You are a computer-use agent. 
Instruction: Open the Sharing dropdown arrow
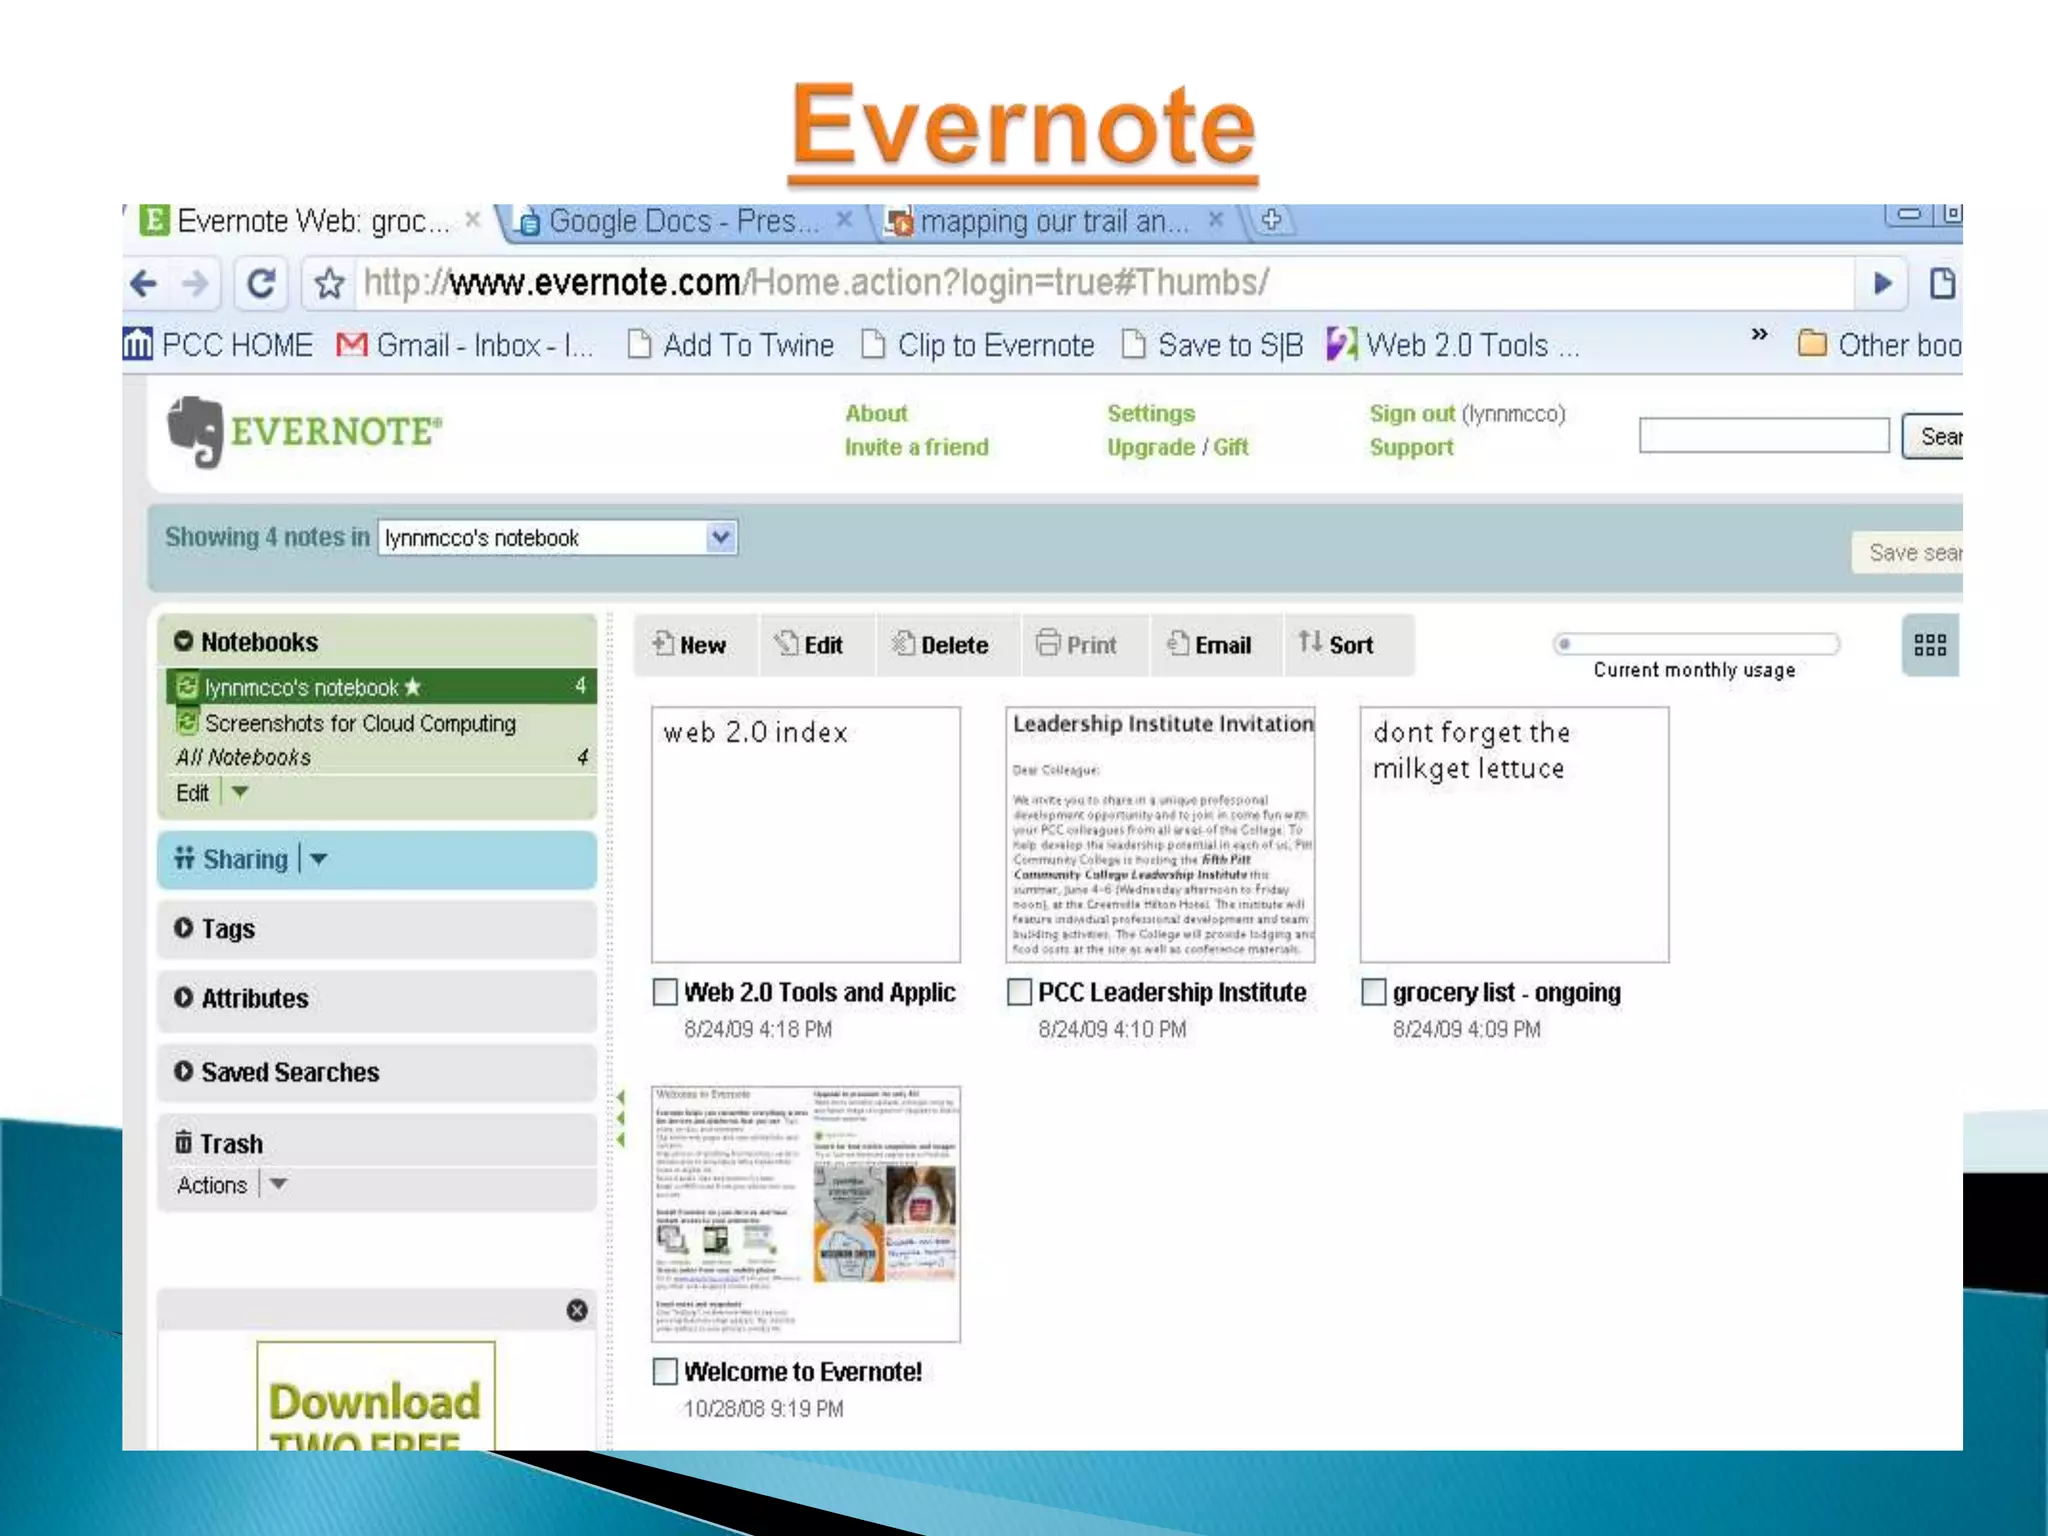point(318,859)
